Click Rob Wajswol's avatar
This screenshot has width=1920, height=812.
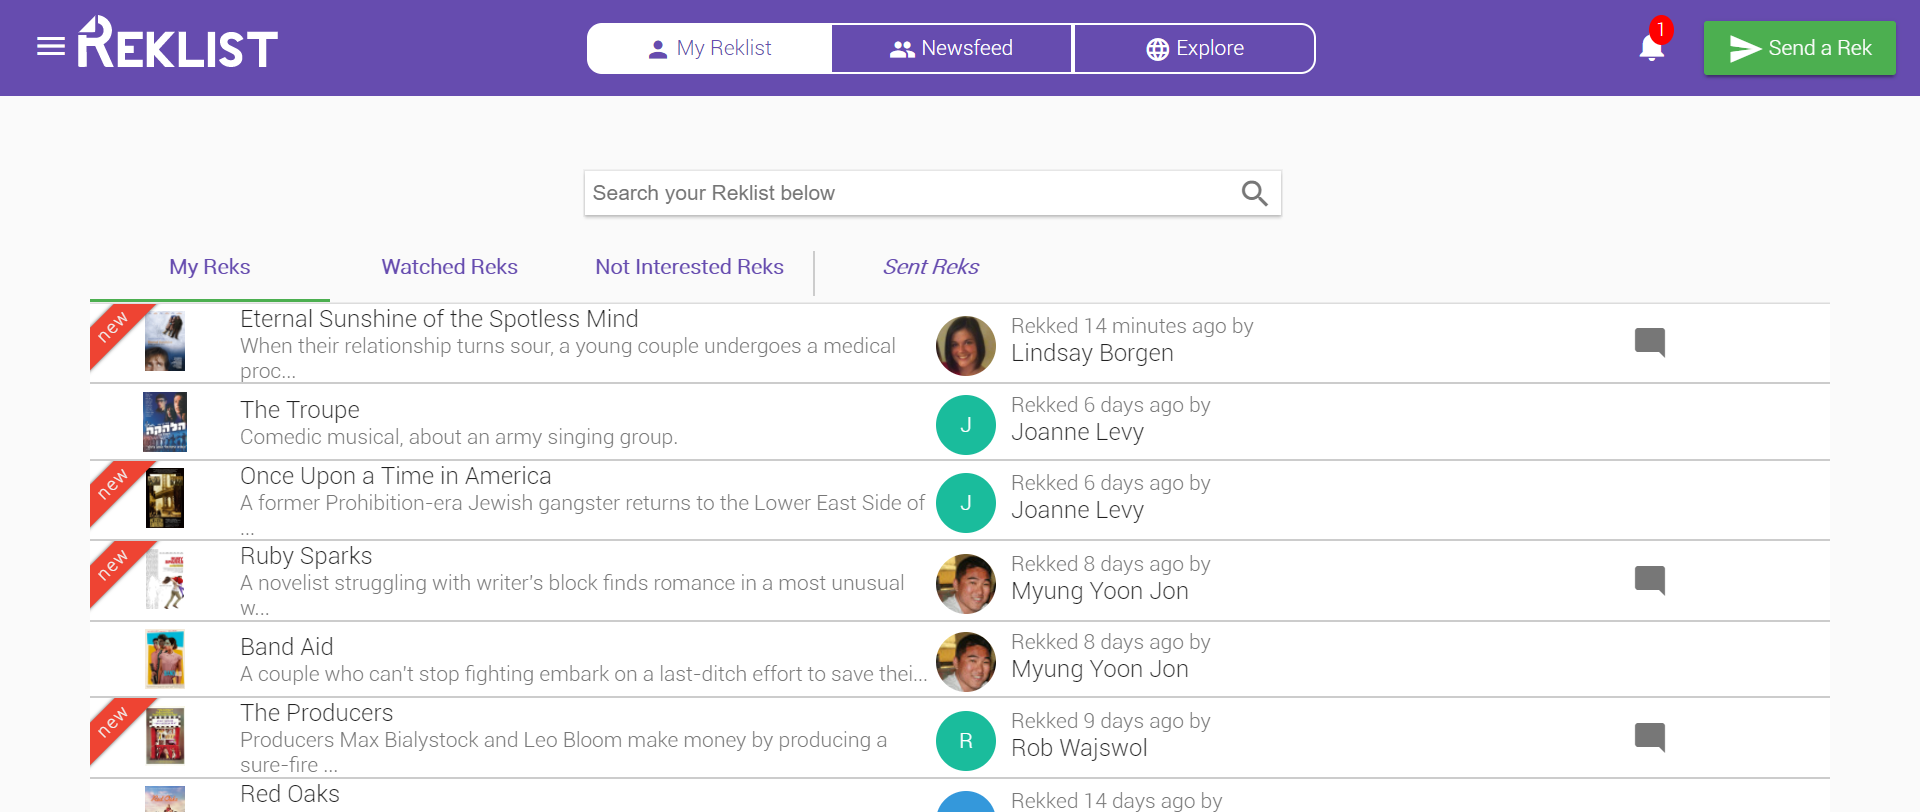[966, 741]
